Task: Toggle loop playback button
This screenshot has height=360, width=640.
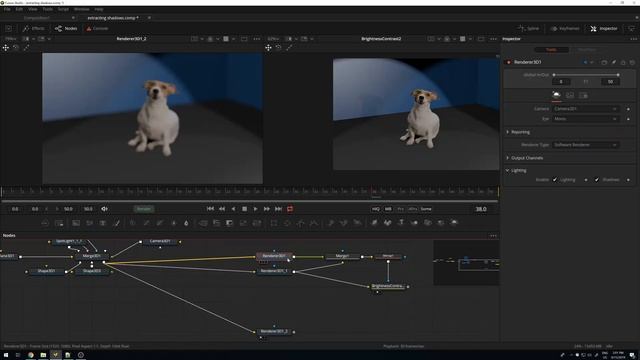Action: pyautogui.click(x=290, y=209)
